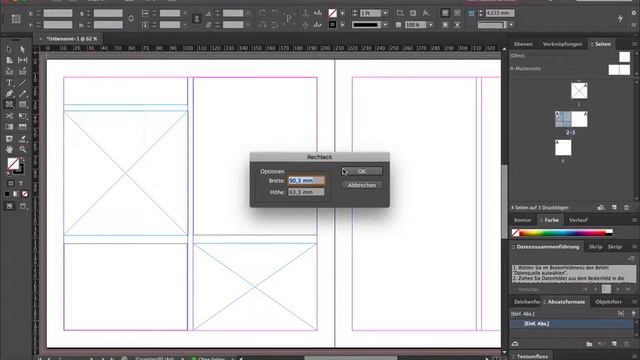Switch to Zeichenformate tab
Viewport: 640px width, 360px height.
(x=526, y=302)
